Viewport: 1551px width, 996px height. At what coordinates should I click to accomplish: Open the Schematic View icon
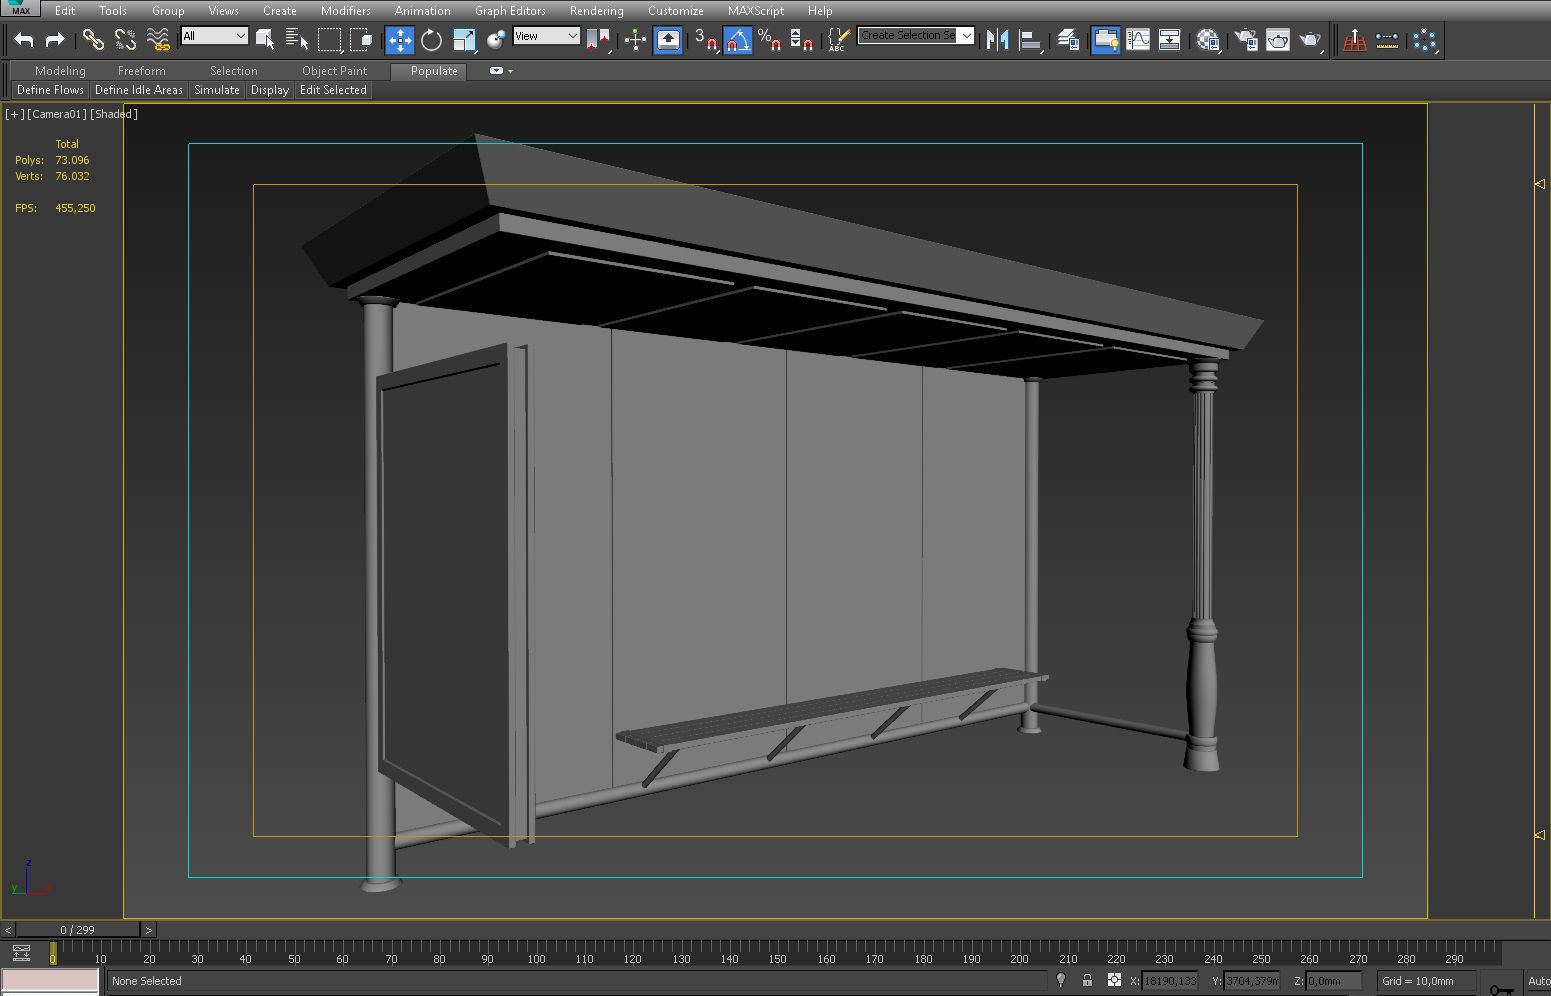pos(1169,40)
